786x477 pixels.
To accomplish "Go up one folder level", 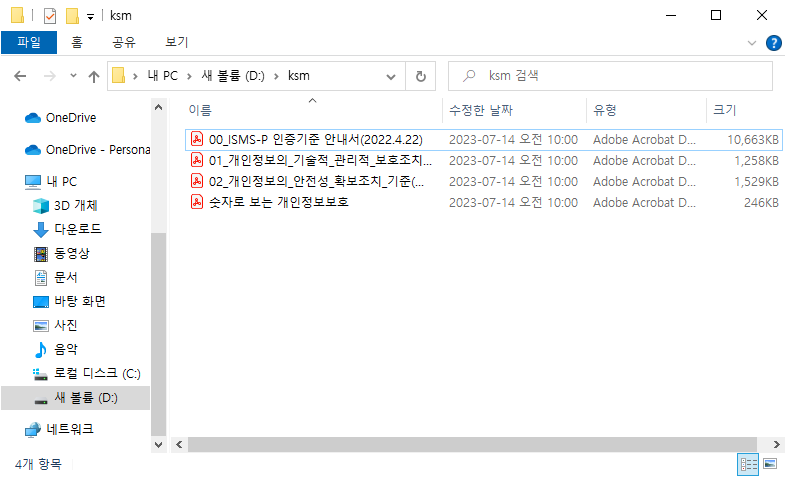I will point(94,76).
